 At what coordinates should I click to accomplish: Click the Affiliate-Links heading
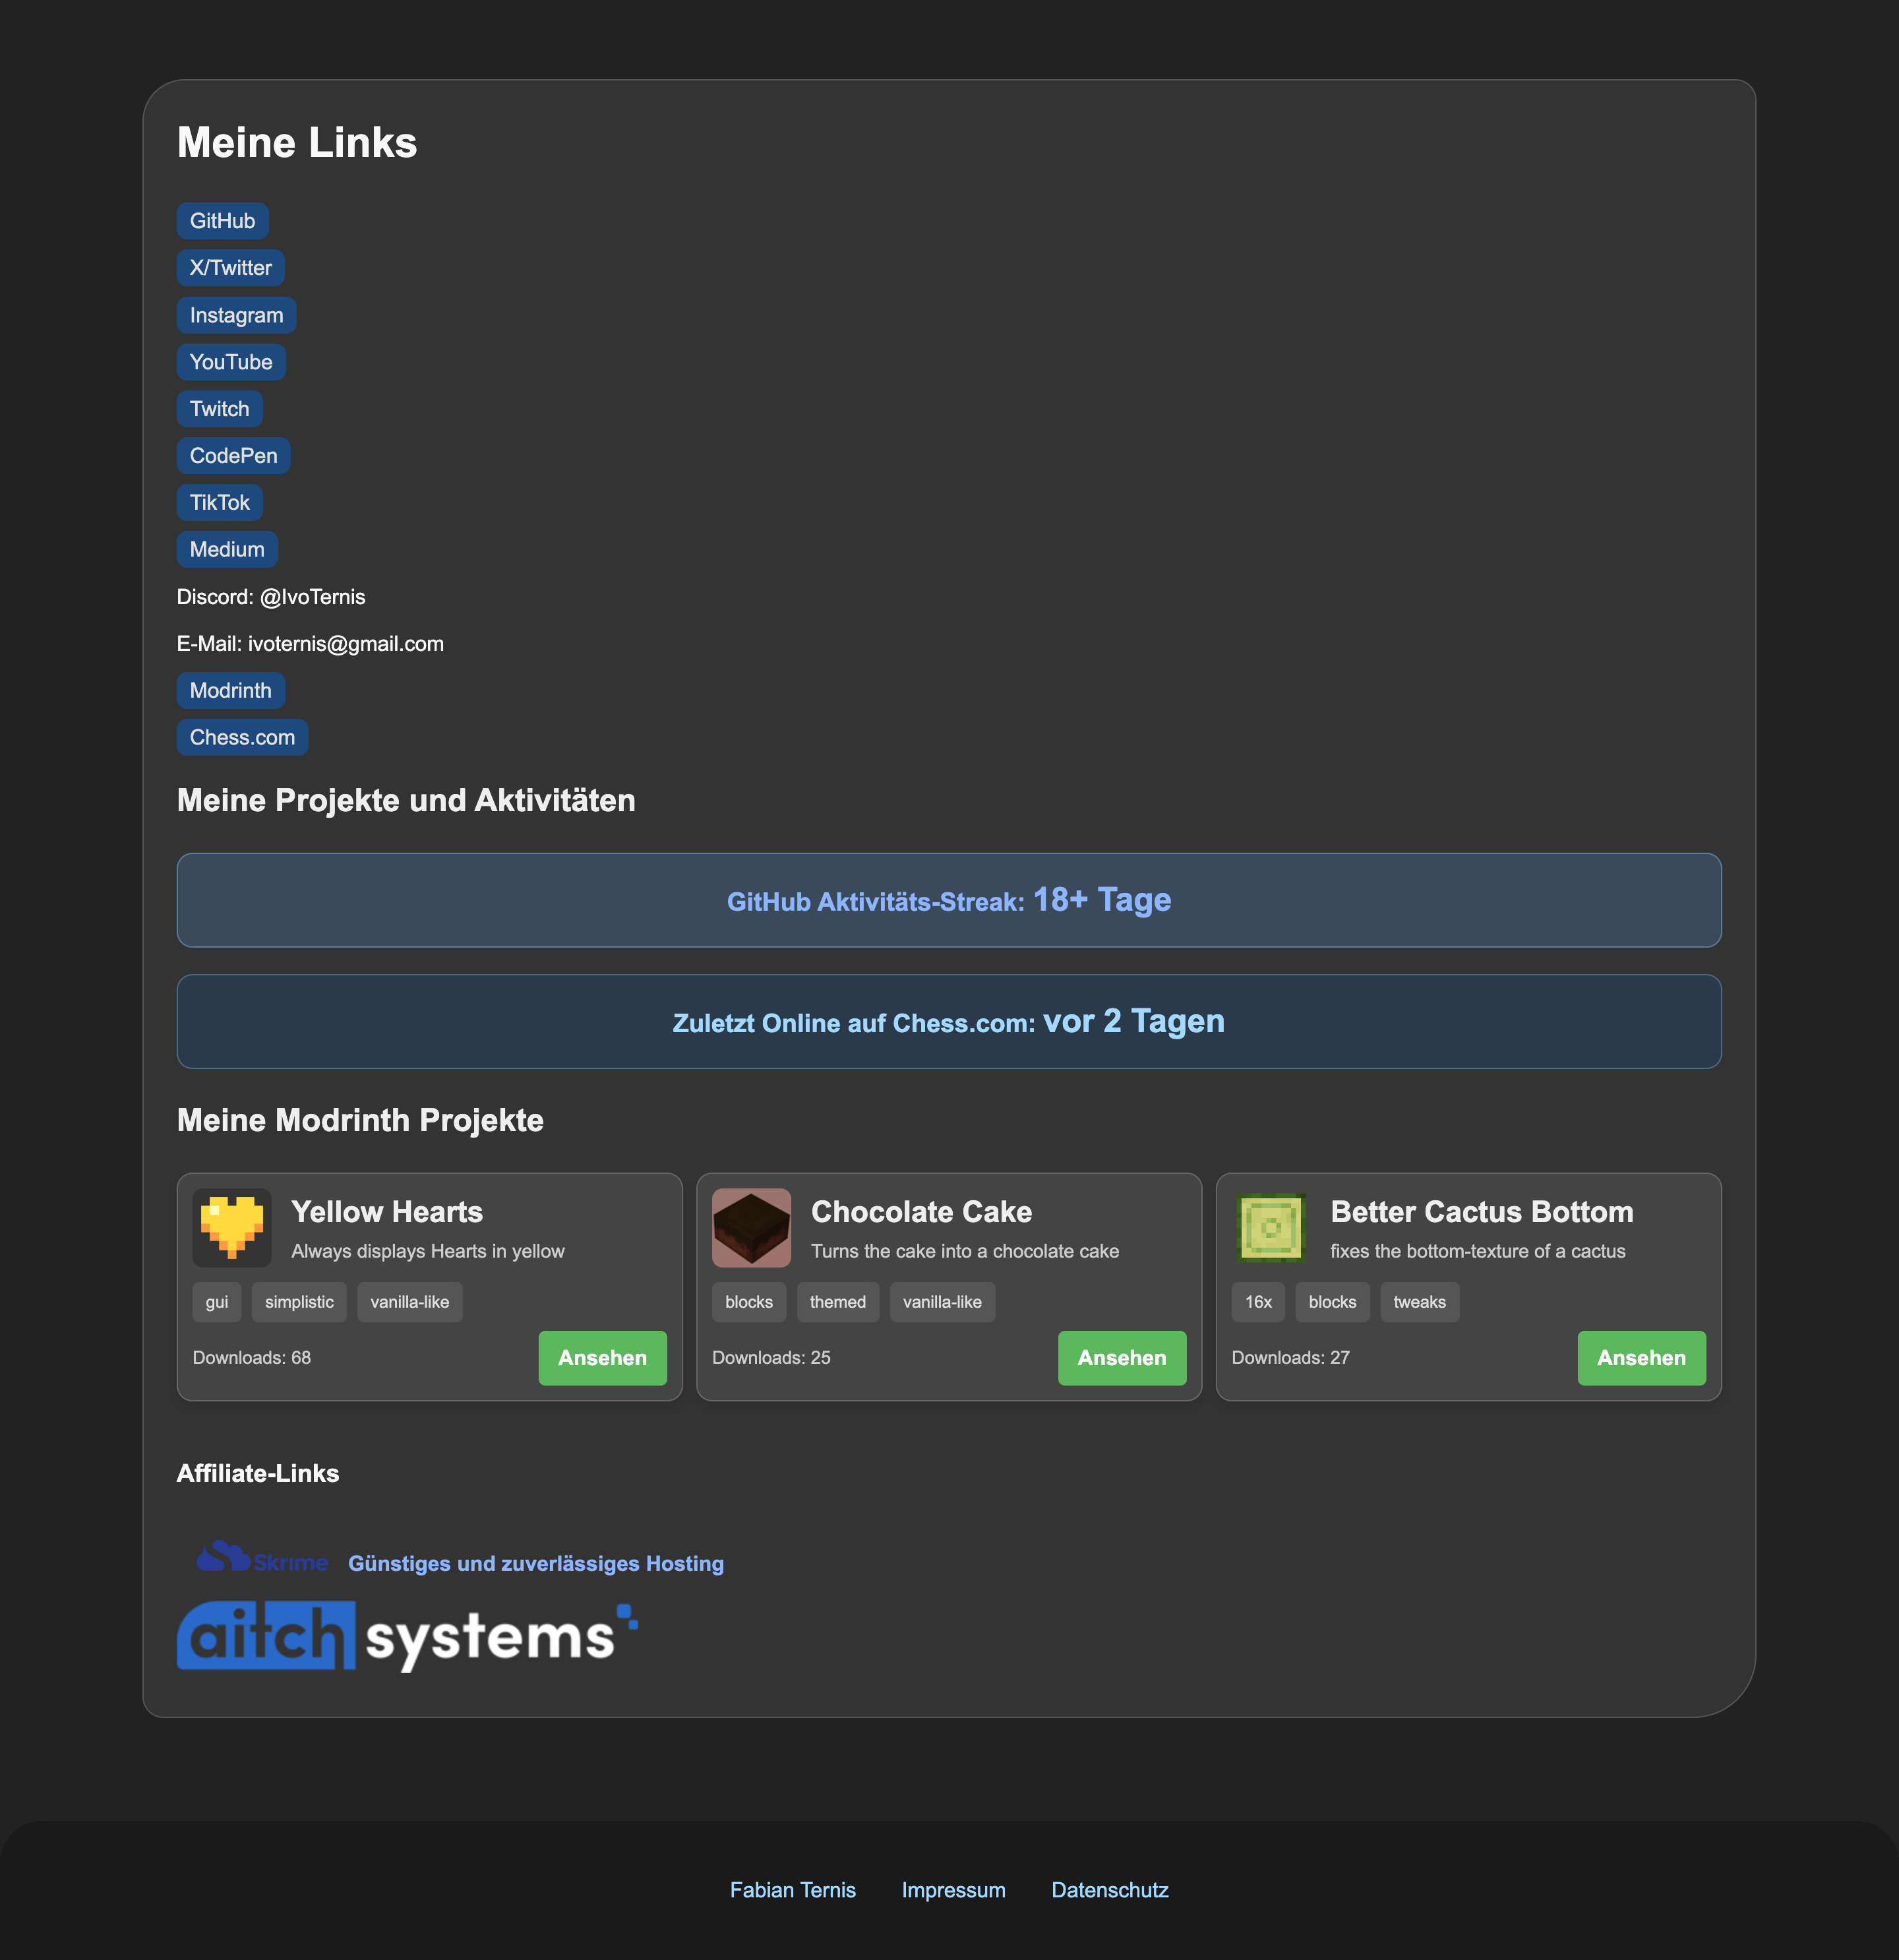tap(258, 1474)
